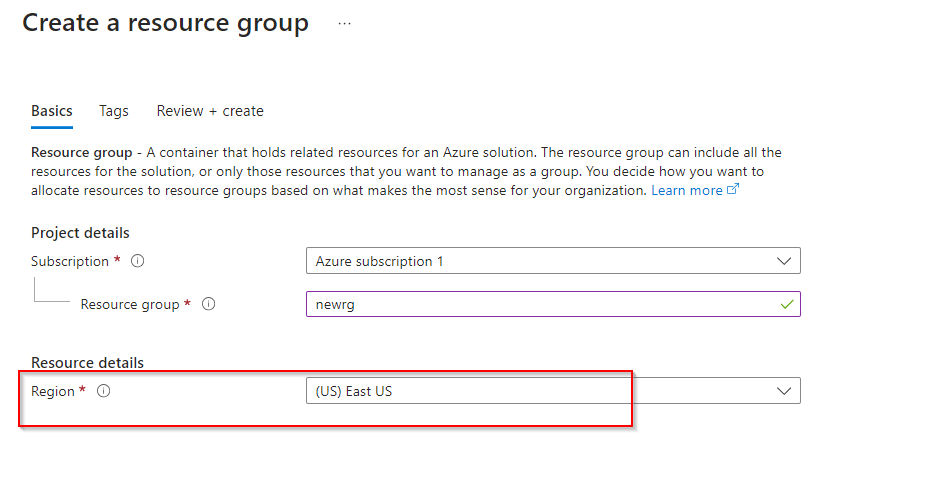Click the Subscription field label
949x489 pixels.
70,261
